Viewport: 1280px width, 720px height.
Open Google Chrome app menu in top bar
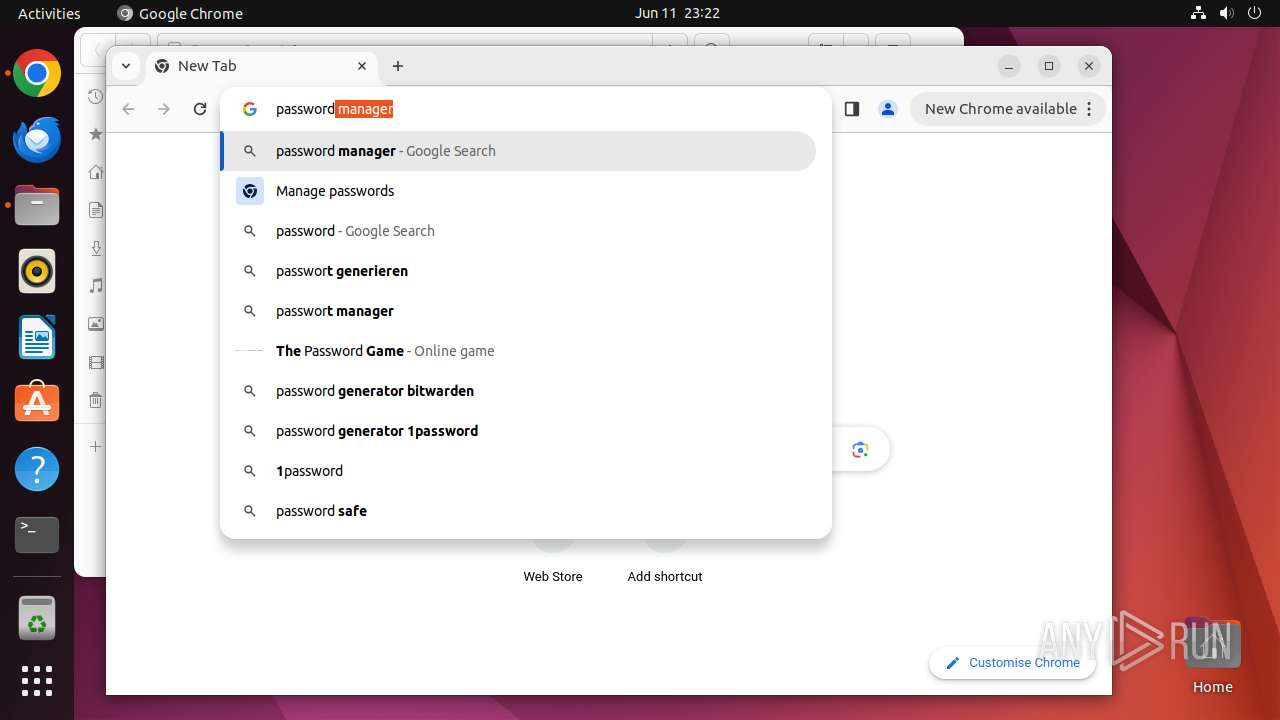pos(180,13)
